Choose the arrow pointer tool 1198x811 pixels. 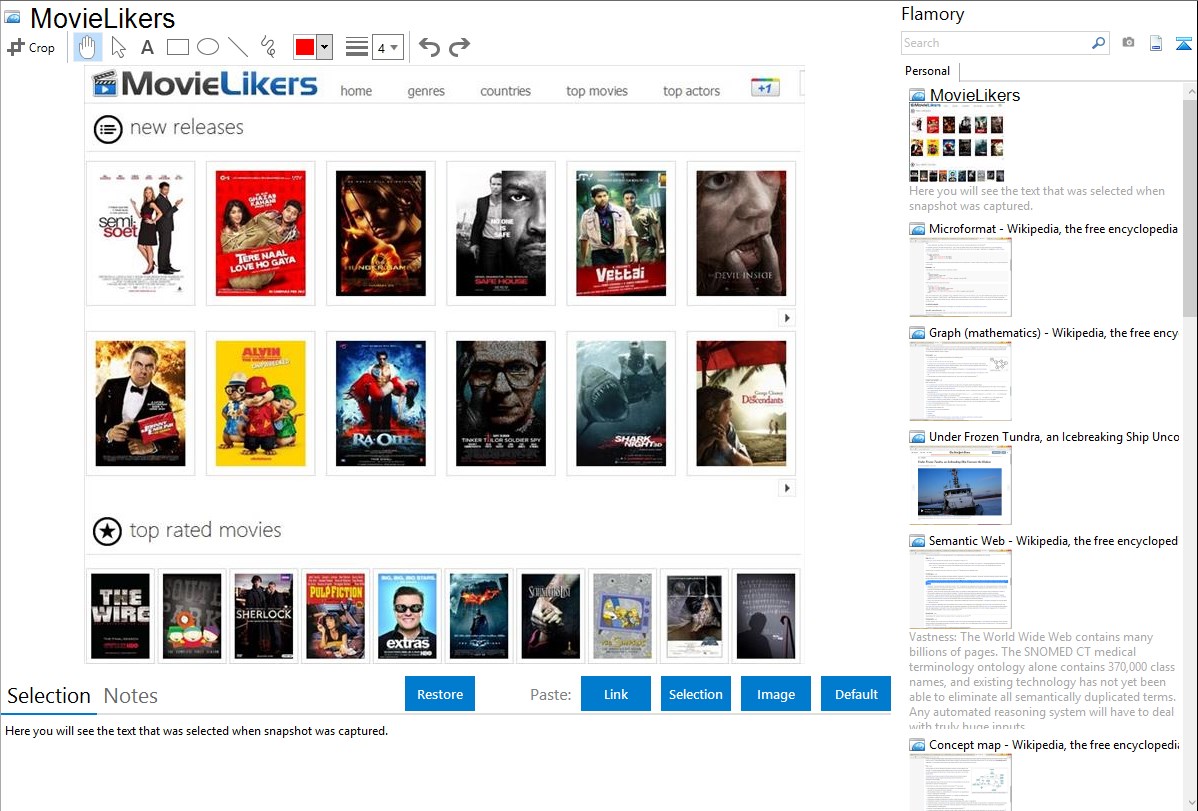pos(118,47)
